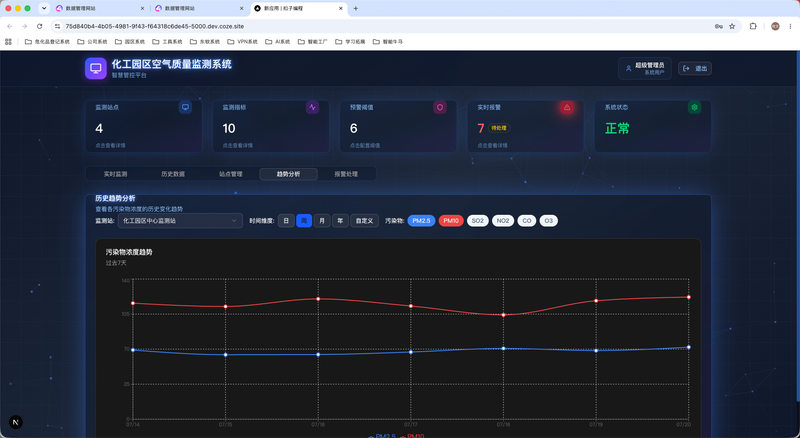The image size is (800, 438).
Task: Click the monitor icon on 监测站点 card
Action: pos(185,107)
